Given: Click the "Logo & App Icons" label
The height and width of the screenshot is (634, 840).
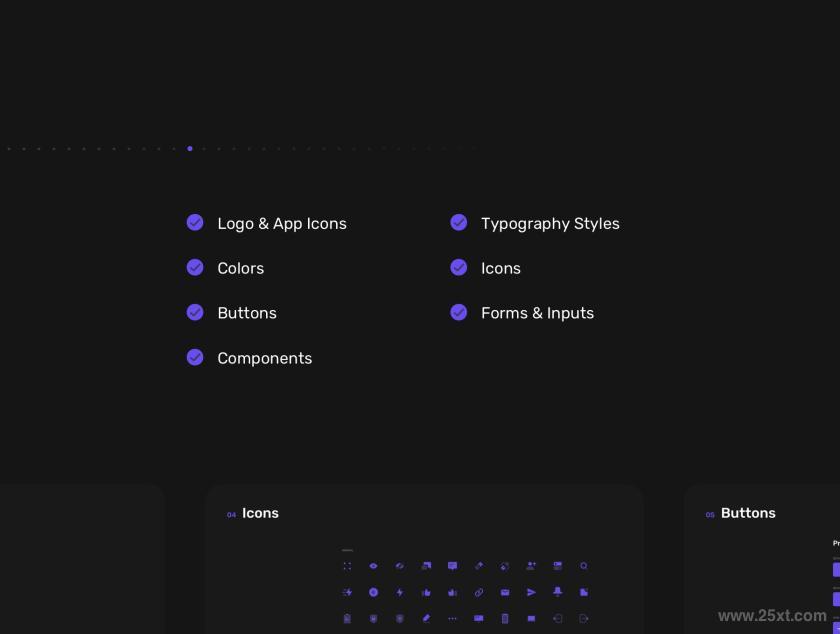Looking at the screenshot, I should [x=282, y=223].
